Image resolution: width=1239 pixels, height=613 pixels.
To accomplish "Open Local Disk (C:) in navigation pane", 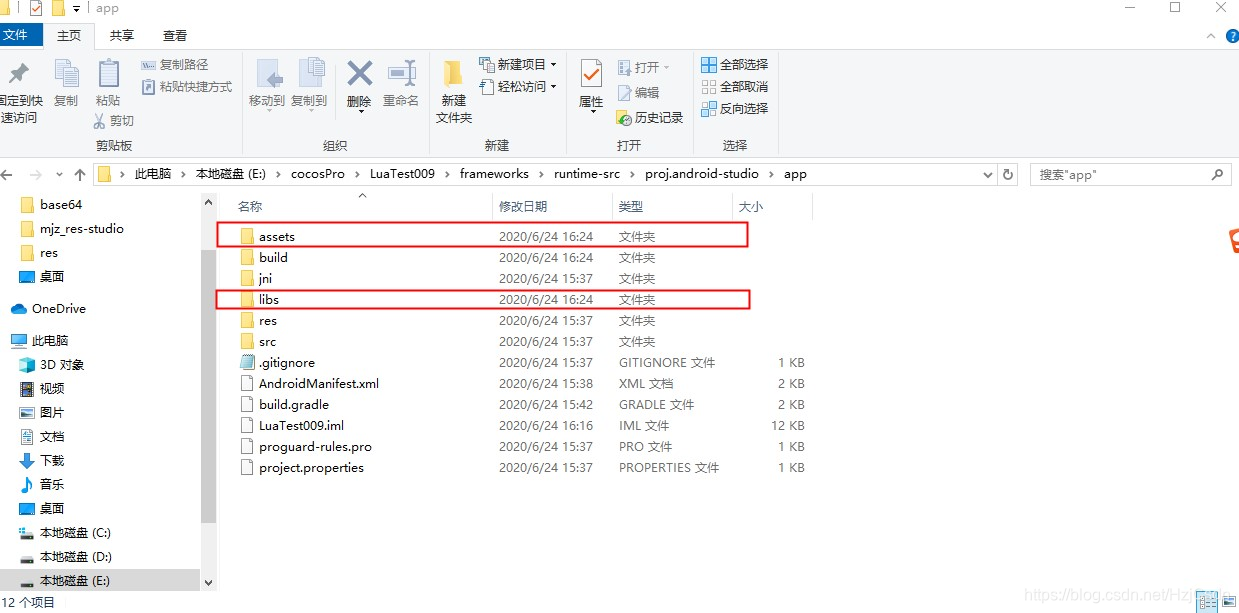I will point(75,532).
